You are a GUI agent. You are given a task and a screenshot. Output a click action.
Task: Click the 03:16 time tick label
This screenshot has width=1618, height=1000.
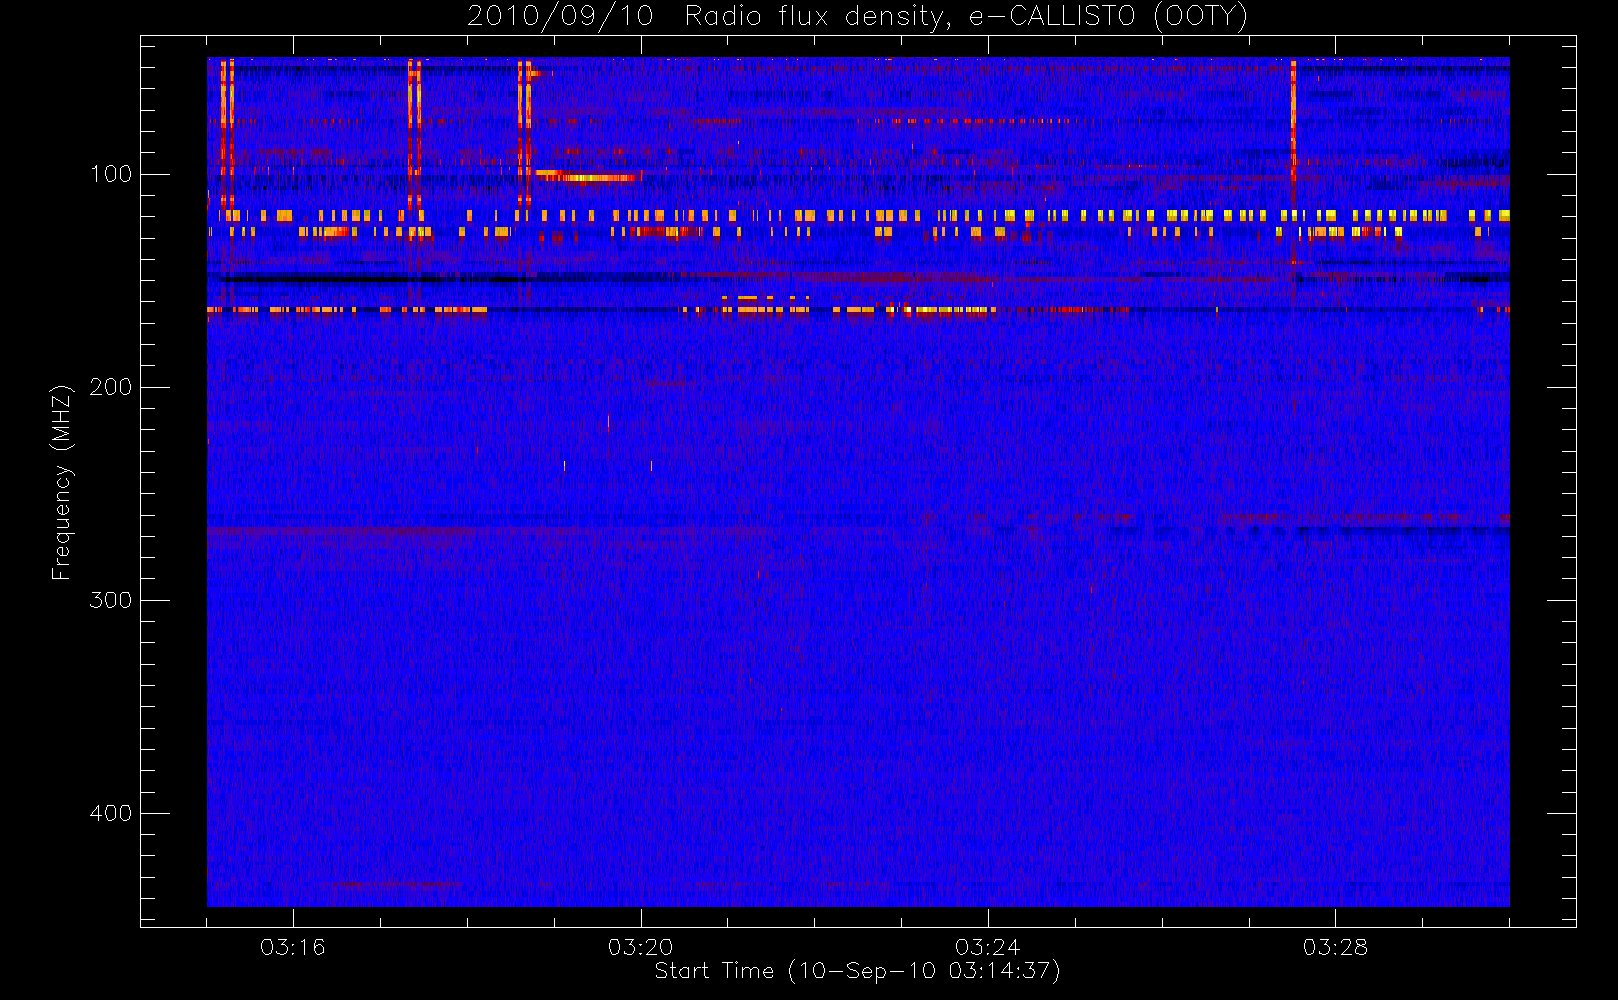(293, 947)
